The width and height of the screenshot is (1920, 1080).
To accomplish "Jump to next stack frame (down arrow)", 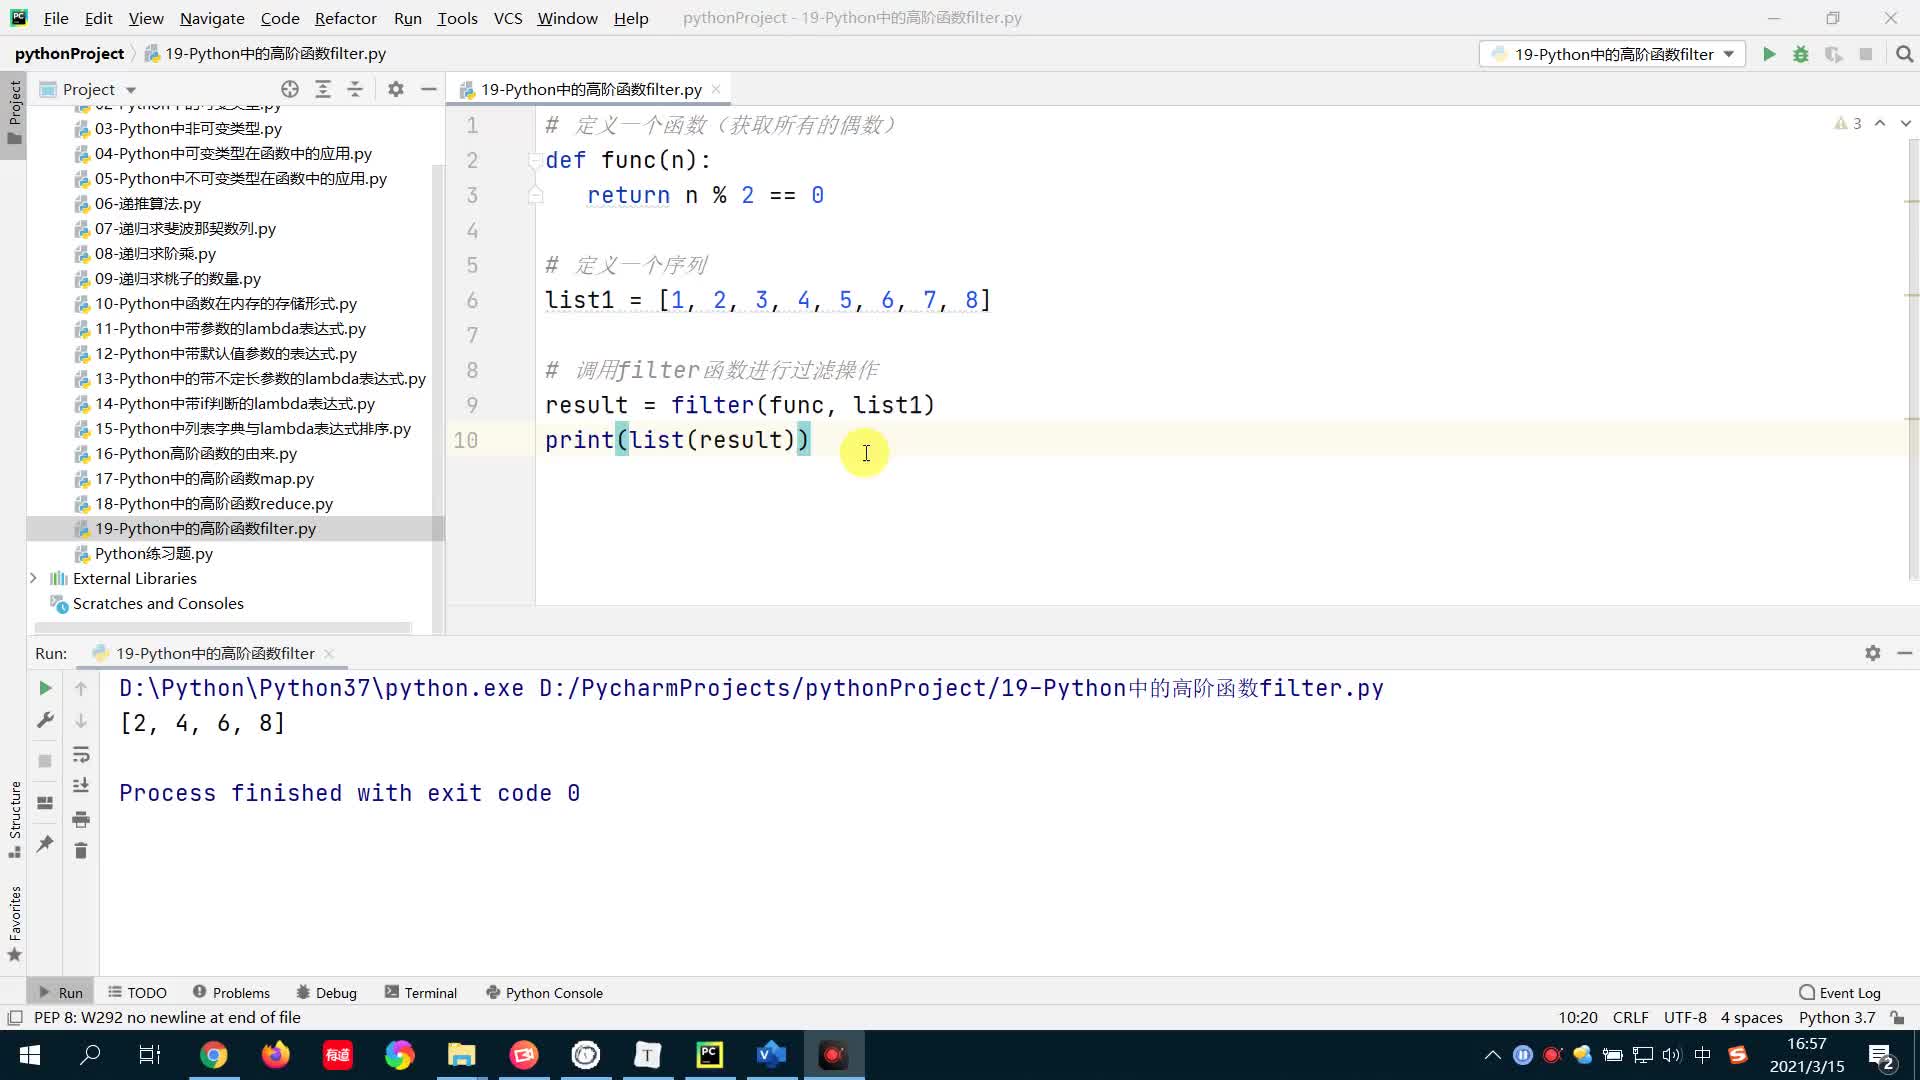I will pyautogui.click(x=81, y=720).
